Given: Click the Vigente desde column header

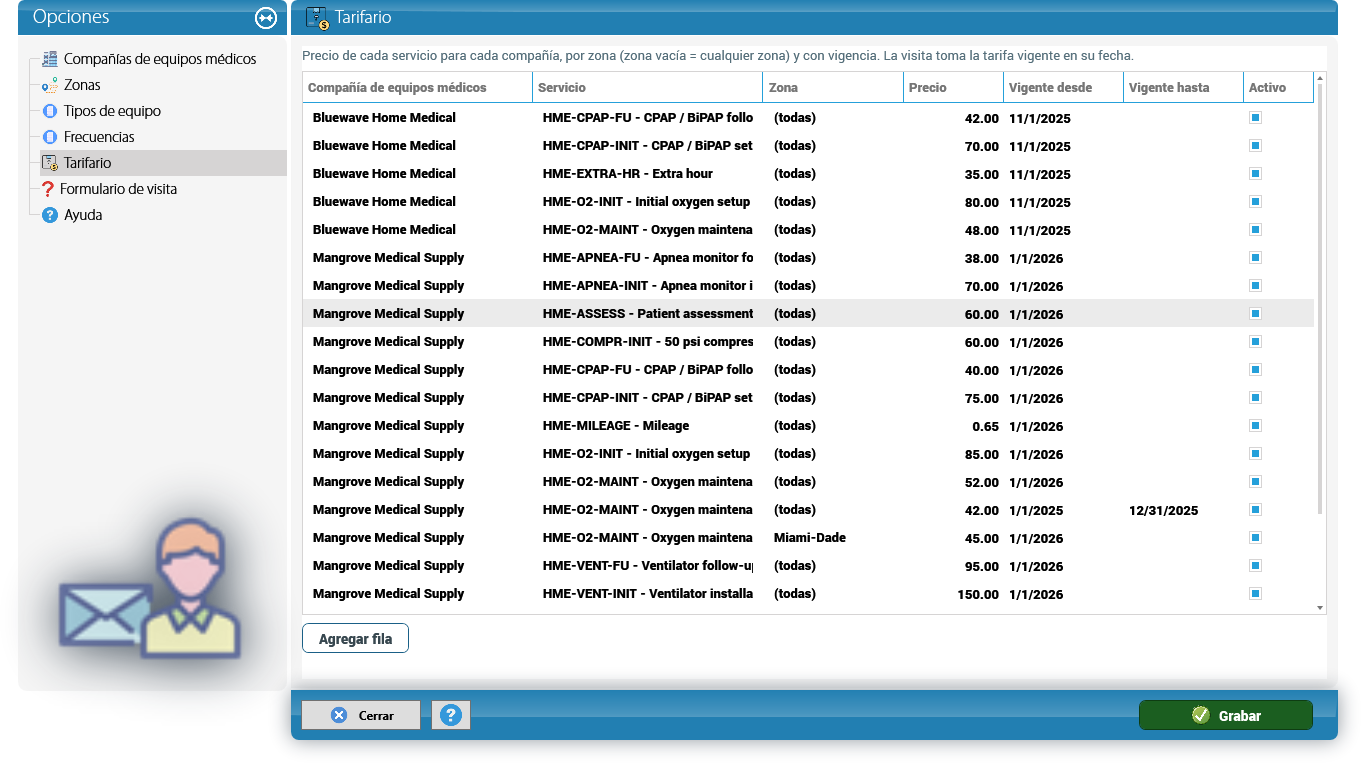Looking at the screenshot, I should [x=1063, y=87].
